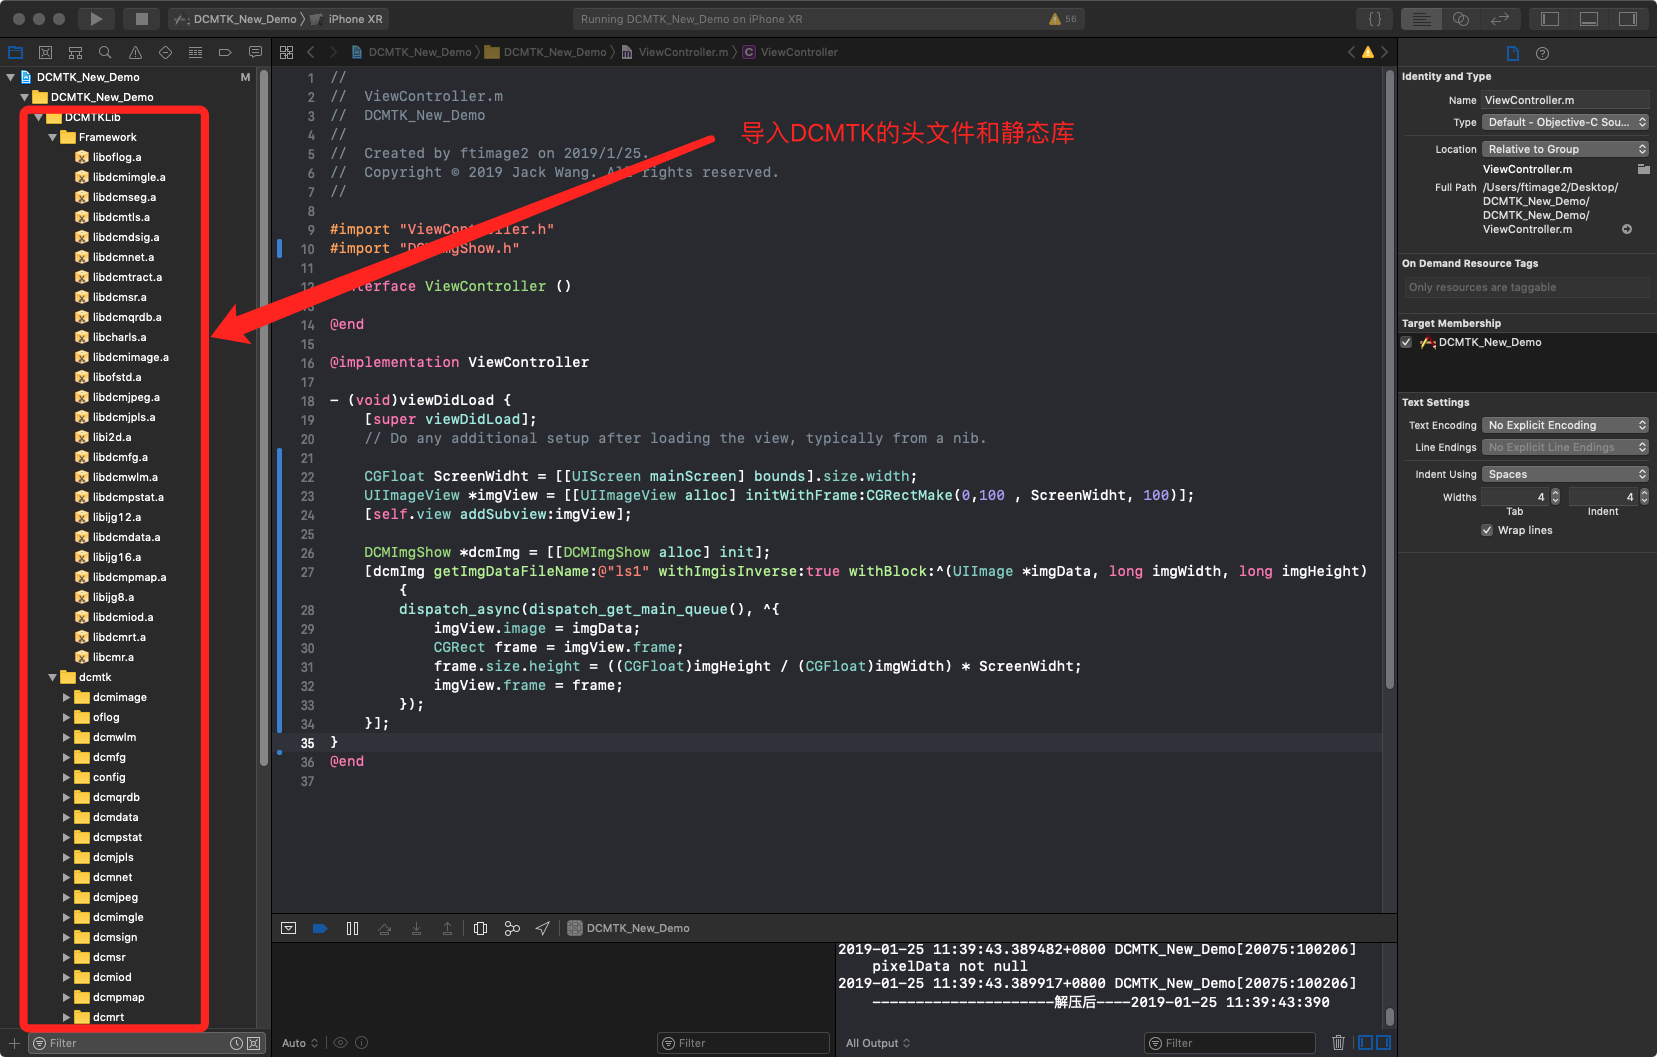Toggle the debug area visibility
The image size is (1657, 1057).
1589,19
